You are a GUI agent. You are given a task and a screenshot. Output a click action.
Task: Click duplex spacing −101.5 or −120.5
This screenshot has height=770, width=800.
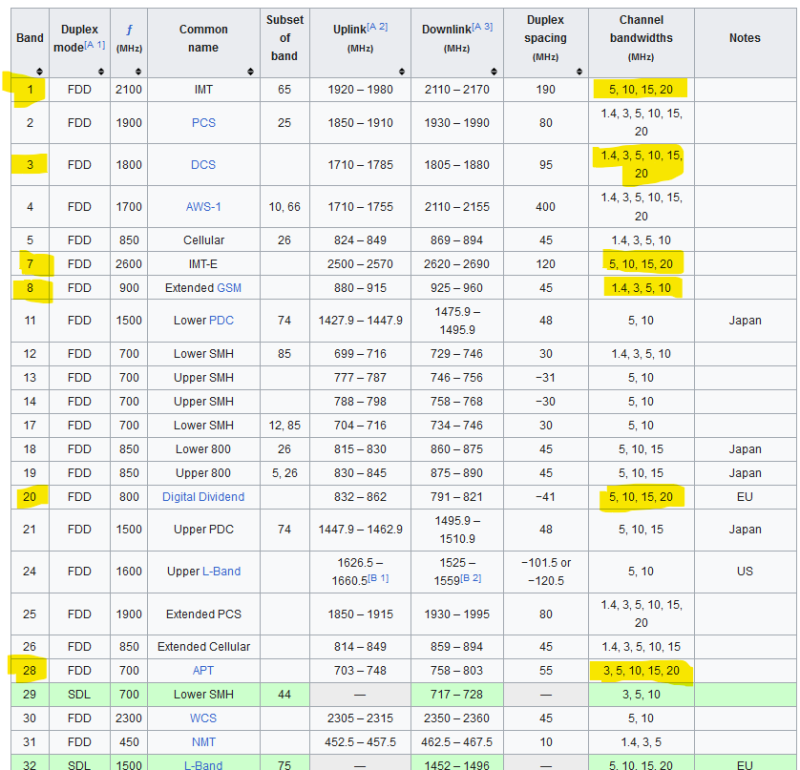tap(545, 572)
